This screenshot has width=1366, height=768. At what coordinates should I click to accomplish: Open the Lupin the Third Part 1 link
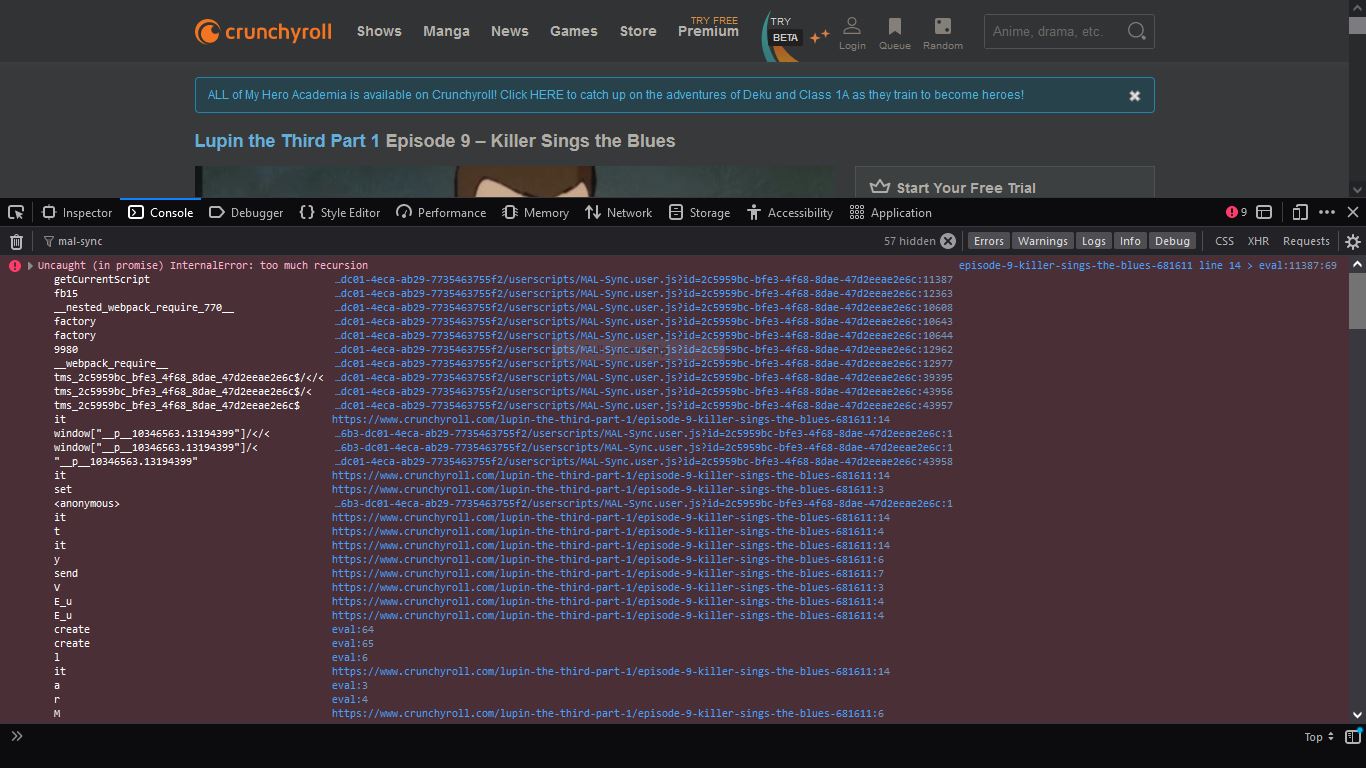click(x=287, y=141)
